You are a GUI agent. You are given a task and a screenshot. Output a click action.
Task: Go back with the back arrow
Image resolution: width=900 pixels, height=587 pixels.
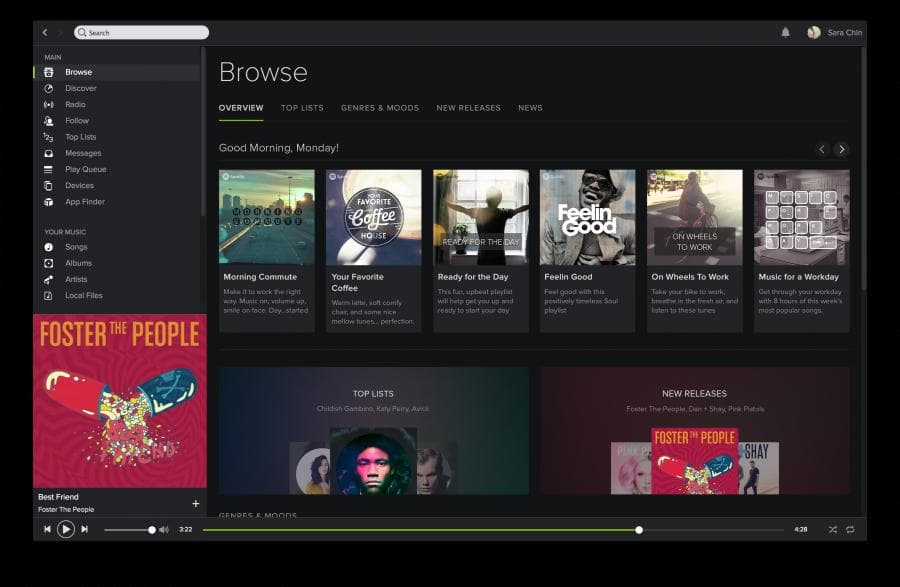(45, 33)
